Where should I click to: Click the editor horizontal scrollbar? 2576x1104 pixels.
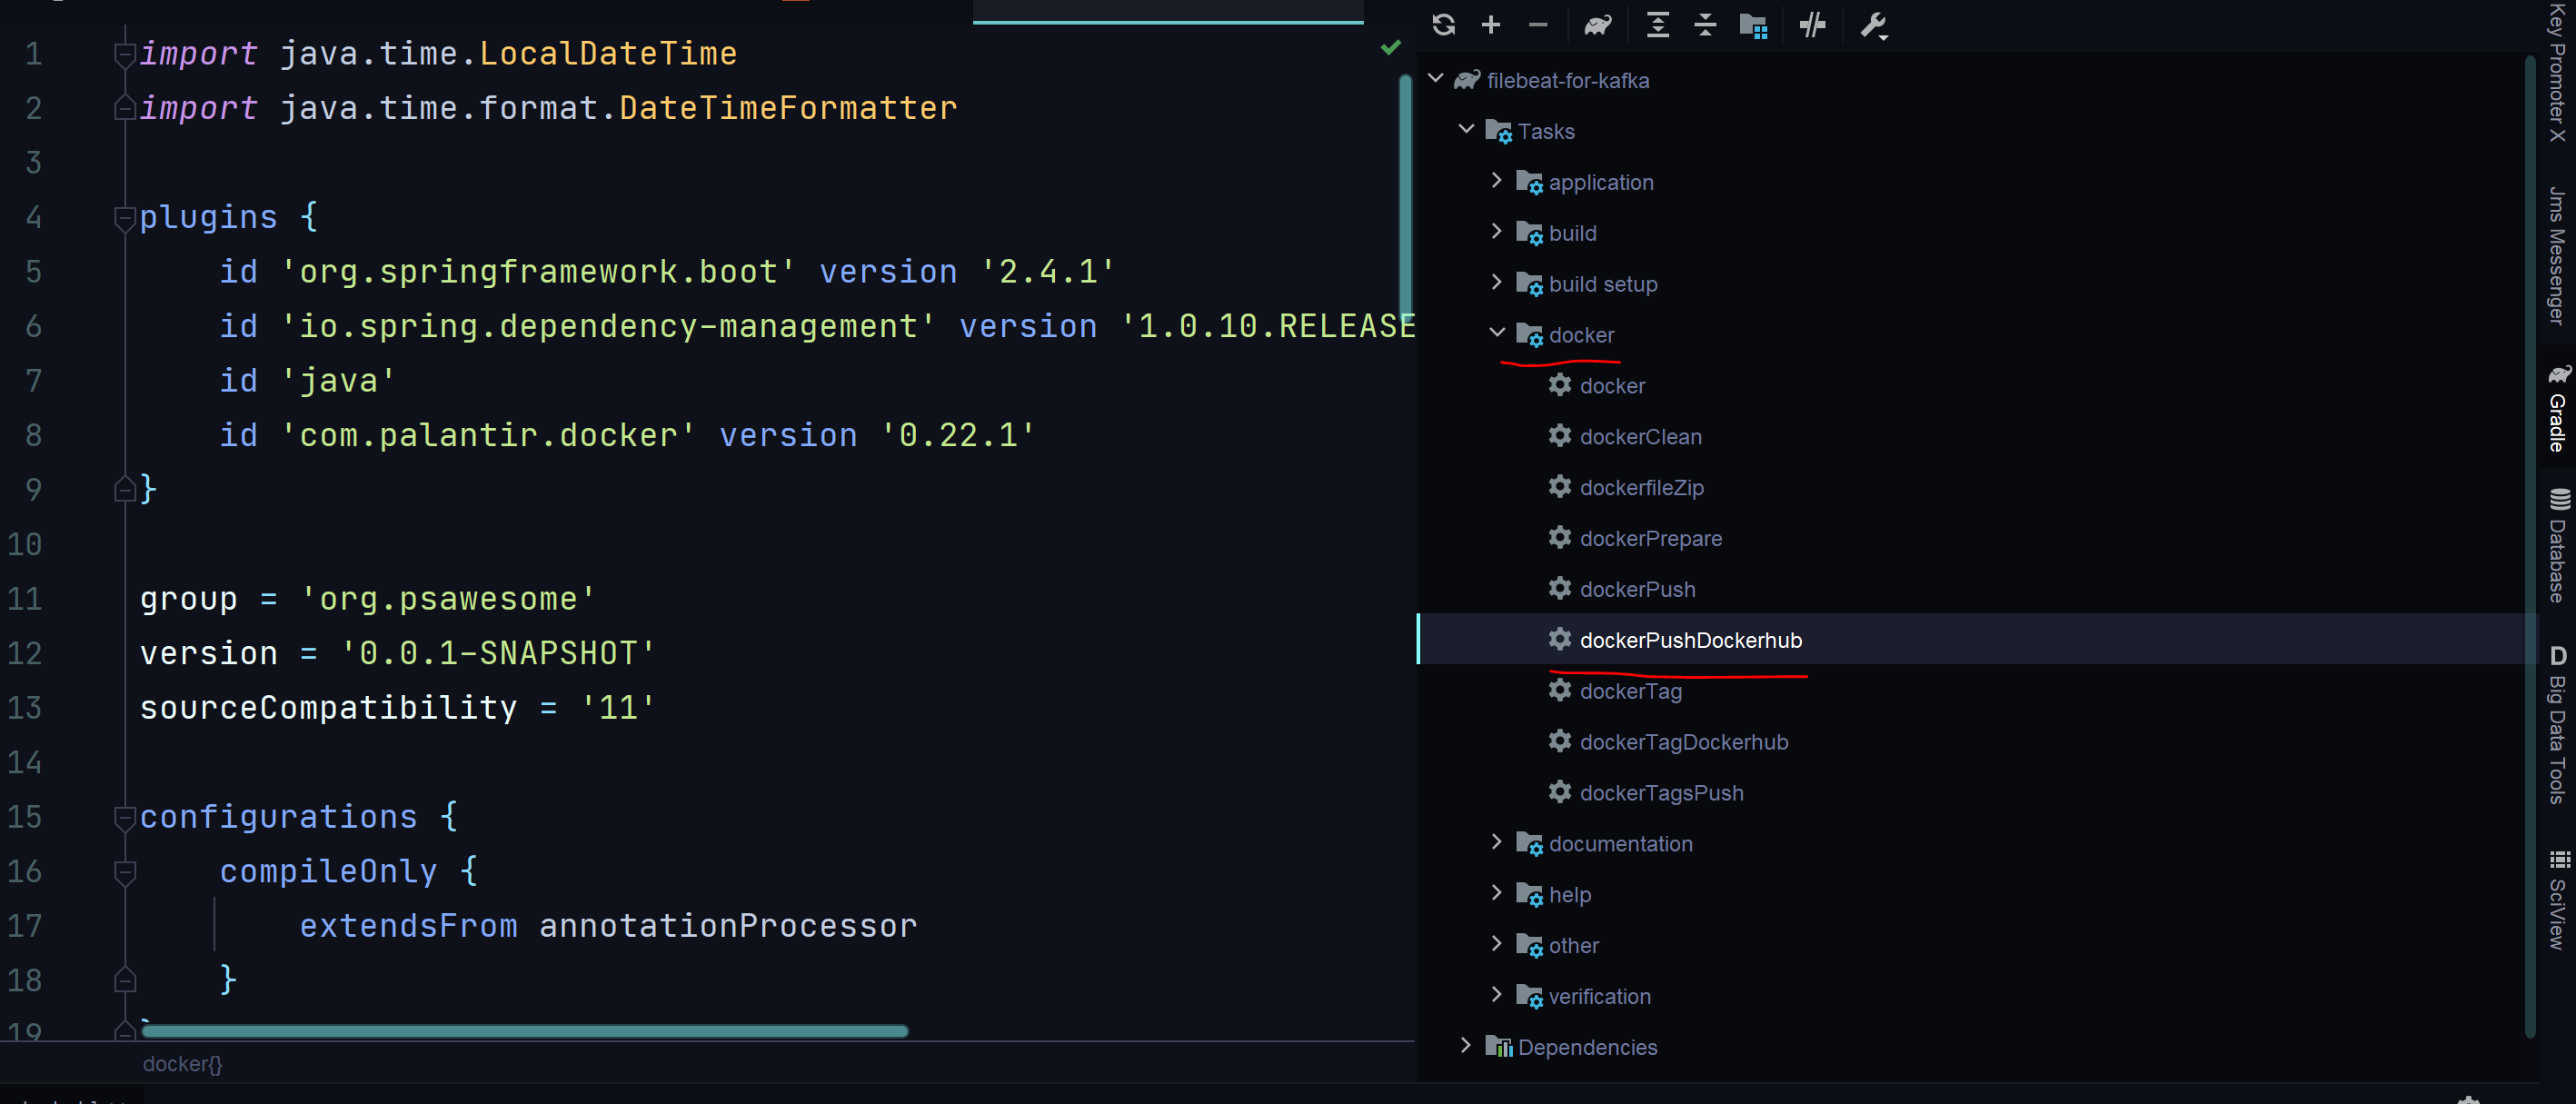pos(524,1031)
